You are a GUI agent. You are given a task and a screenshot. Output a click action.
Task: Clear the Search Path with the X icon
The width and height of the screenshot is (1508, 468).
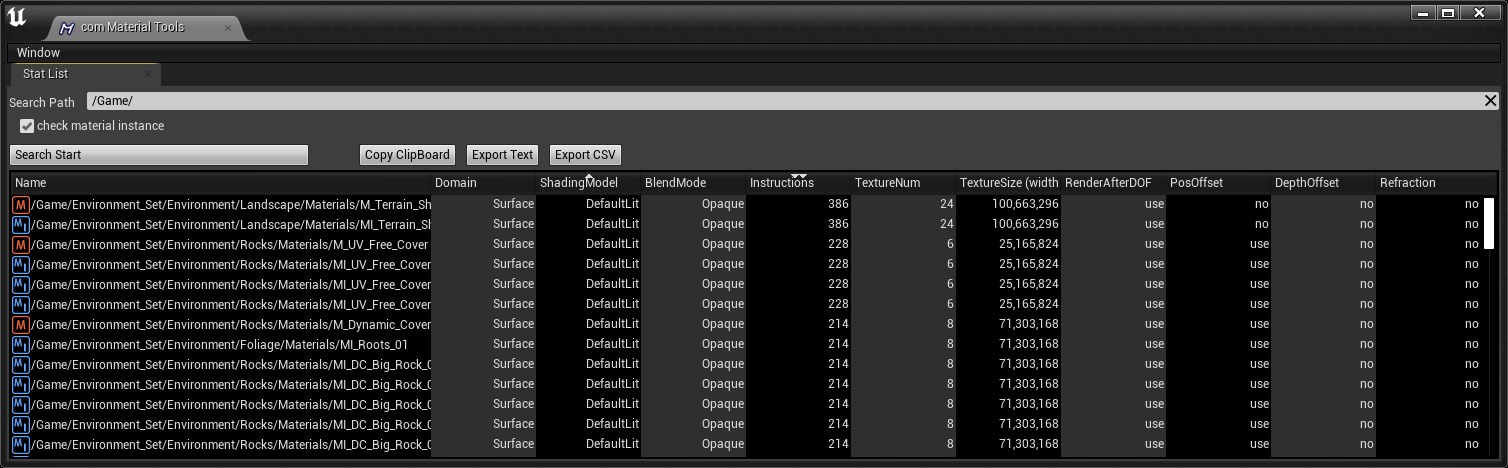[1490, 101]
